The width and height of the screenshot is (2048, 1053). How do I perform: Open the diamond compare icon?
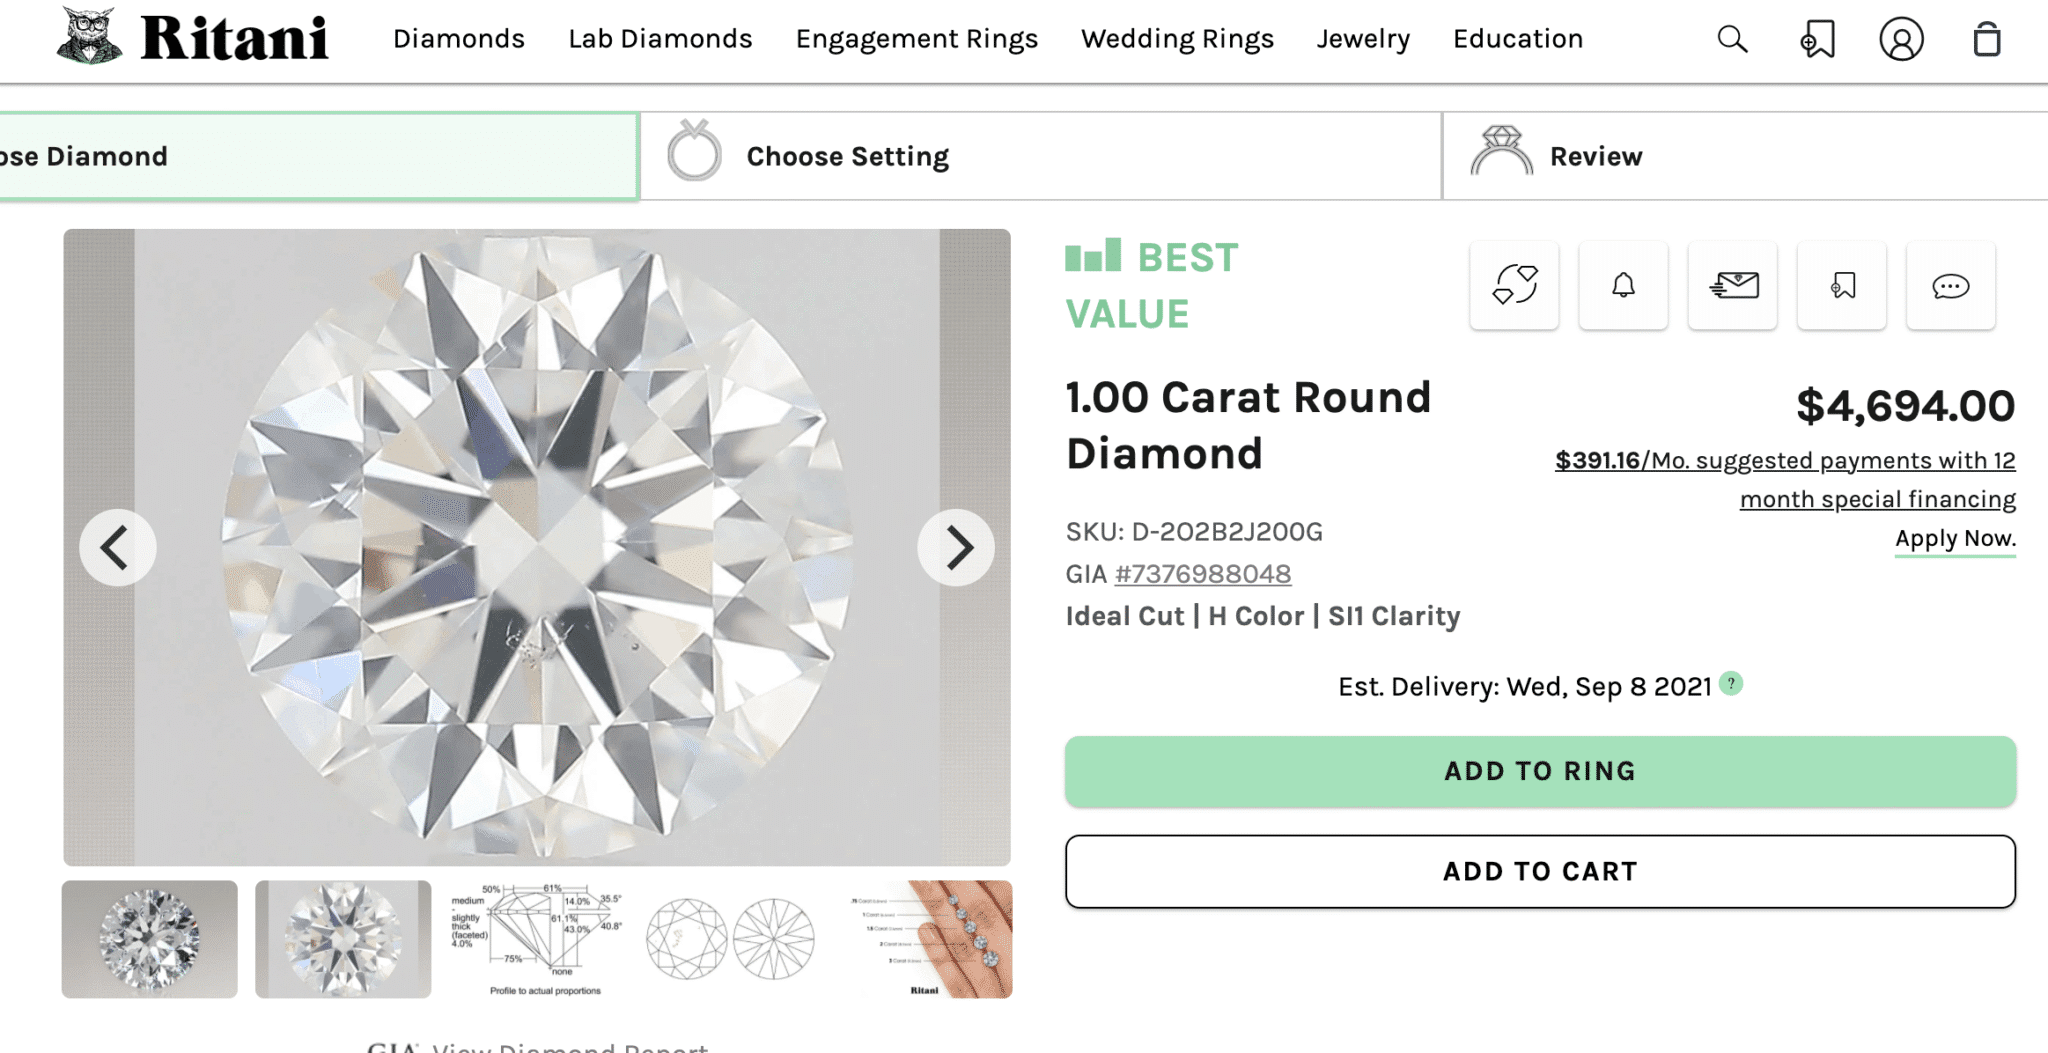1513,286
